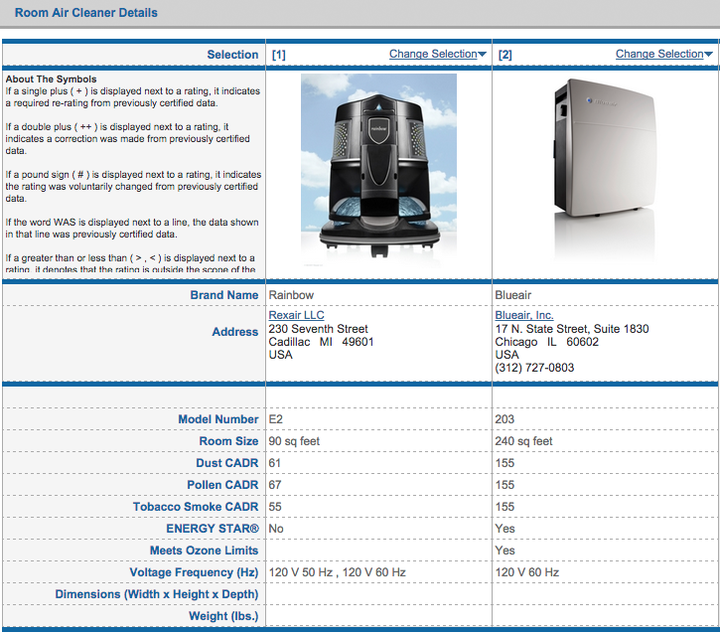Screen dimensions: 720x633
Task: Click the (312) 727-0803 phone number
Action: [x=534, y=368]
